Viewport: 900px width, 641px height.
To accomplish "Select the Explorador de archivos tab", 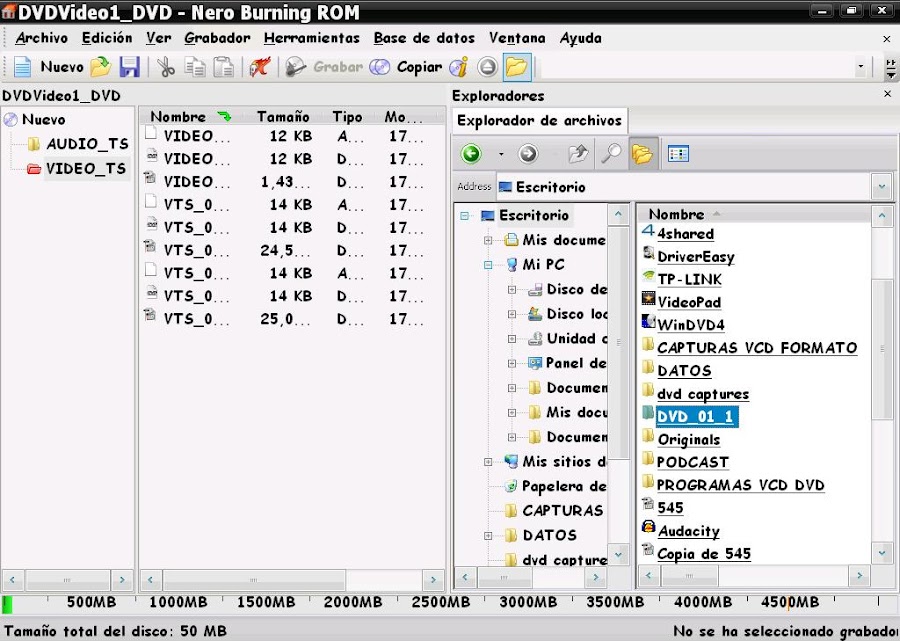I will coord(540,121).
